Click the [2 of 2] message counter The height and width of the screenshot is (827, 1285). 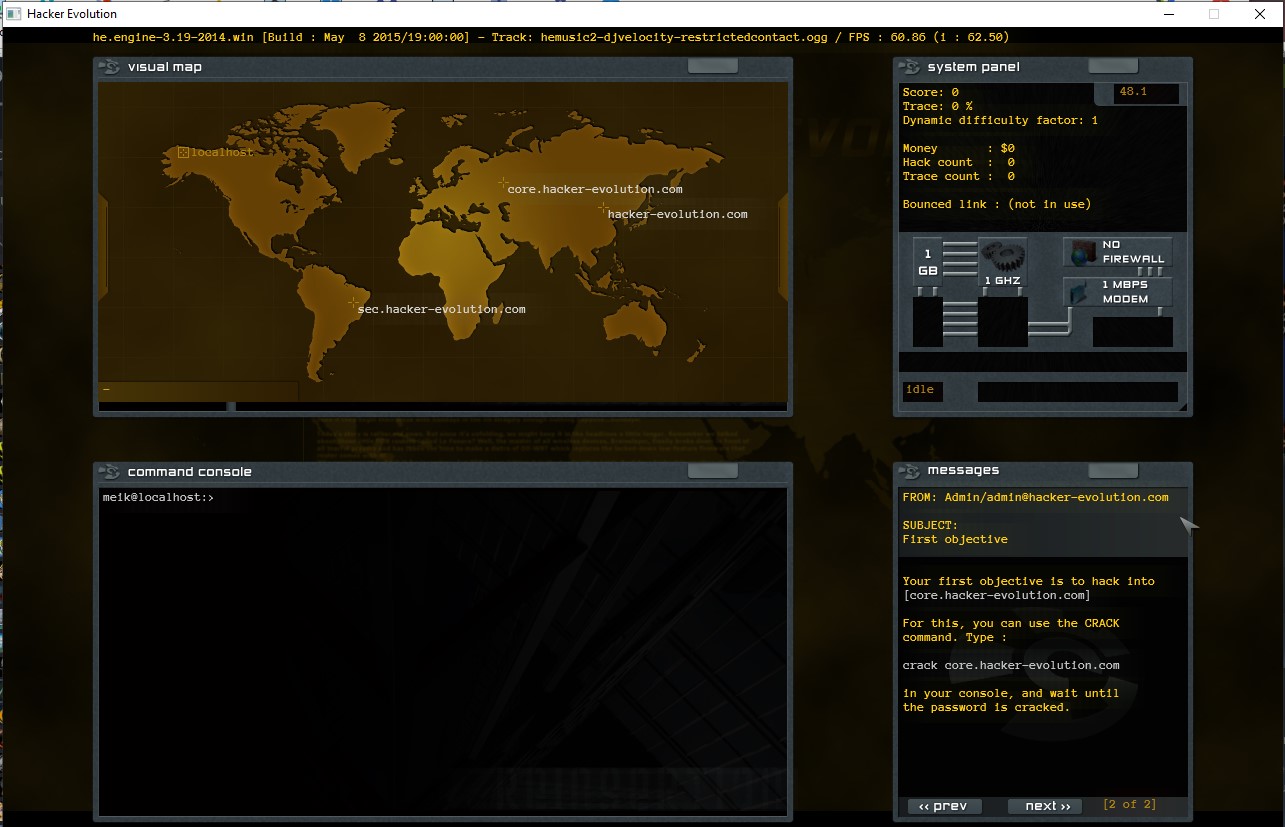click(x=1130, y=804)
